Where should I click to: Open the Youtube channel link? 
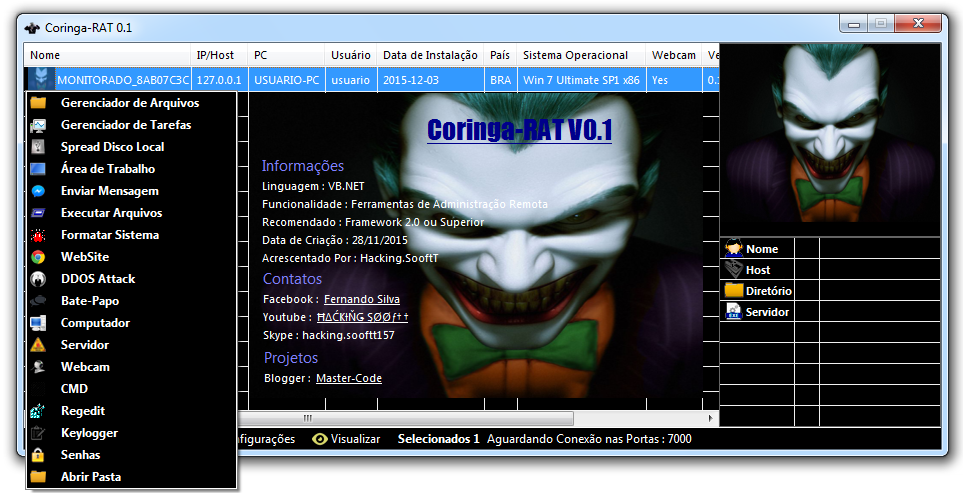point(362,317)
